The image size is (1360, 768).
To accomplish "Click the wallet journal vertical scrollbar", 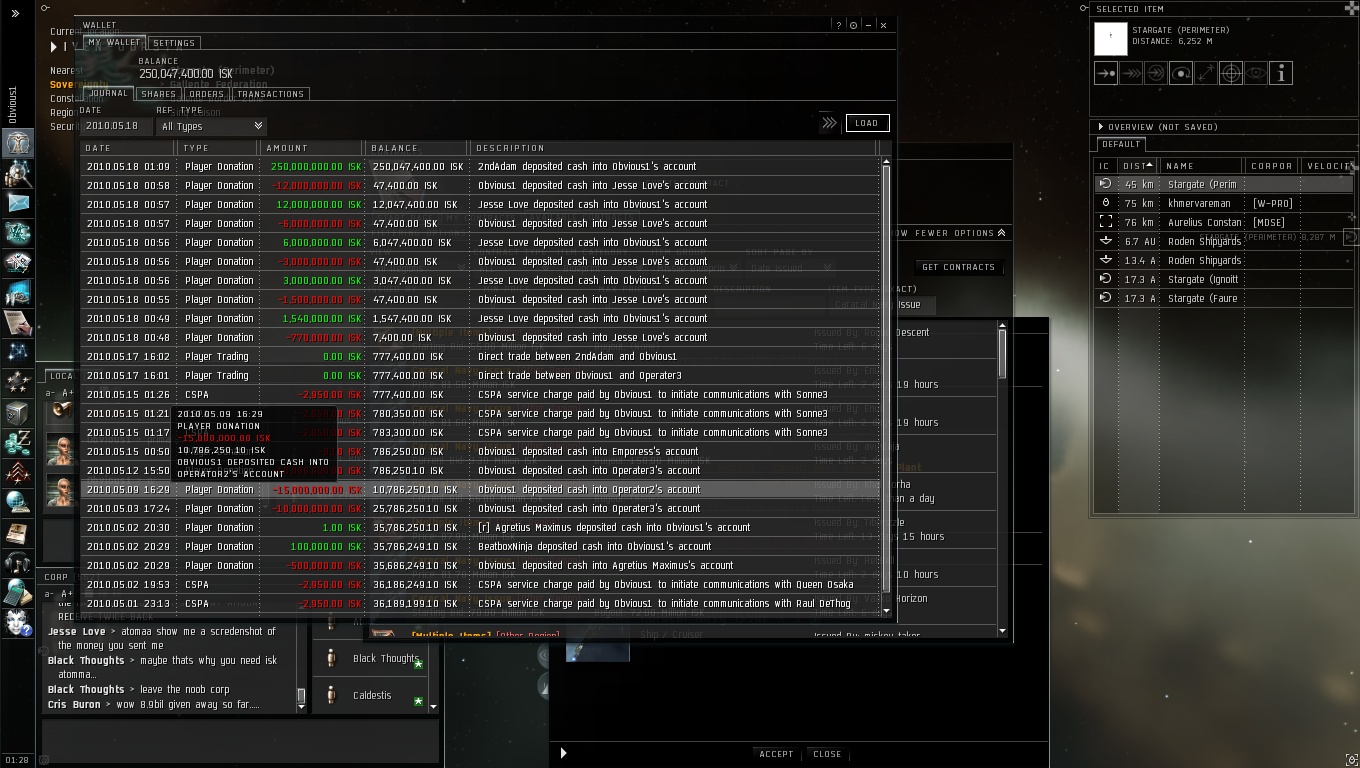I will coord(886,380).
